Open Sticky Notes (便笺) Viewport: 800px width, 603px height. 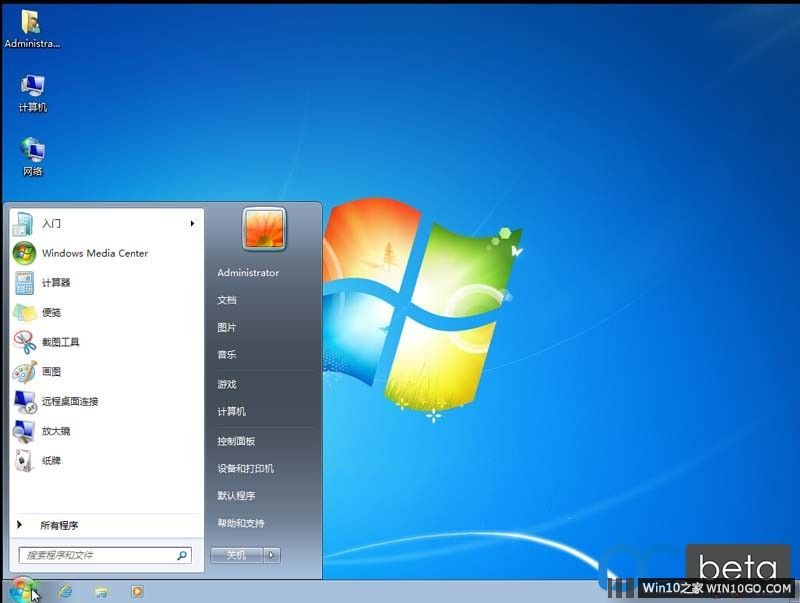[51, 312]
